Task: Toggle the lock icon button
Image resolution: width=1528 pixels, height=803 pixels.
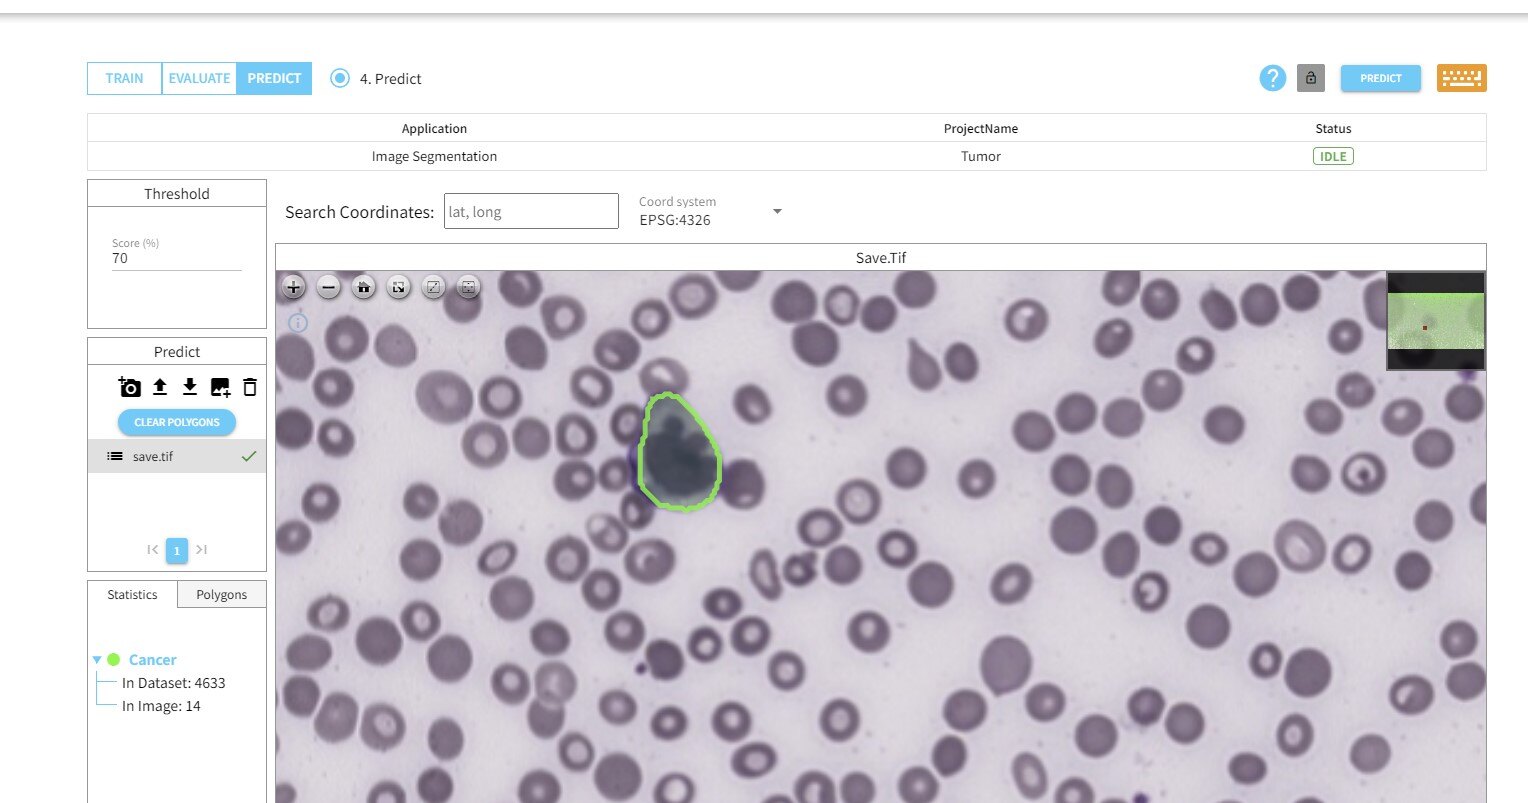Action: [1310, 78]
